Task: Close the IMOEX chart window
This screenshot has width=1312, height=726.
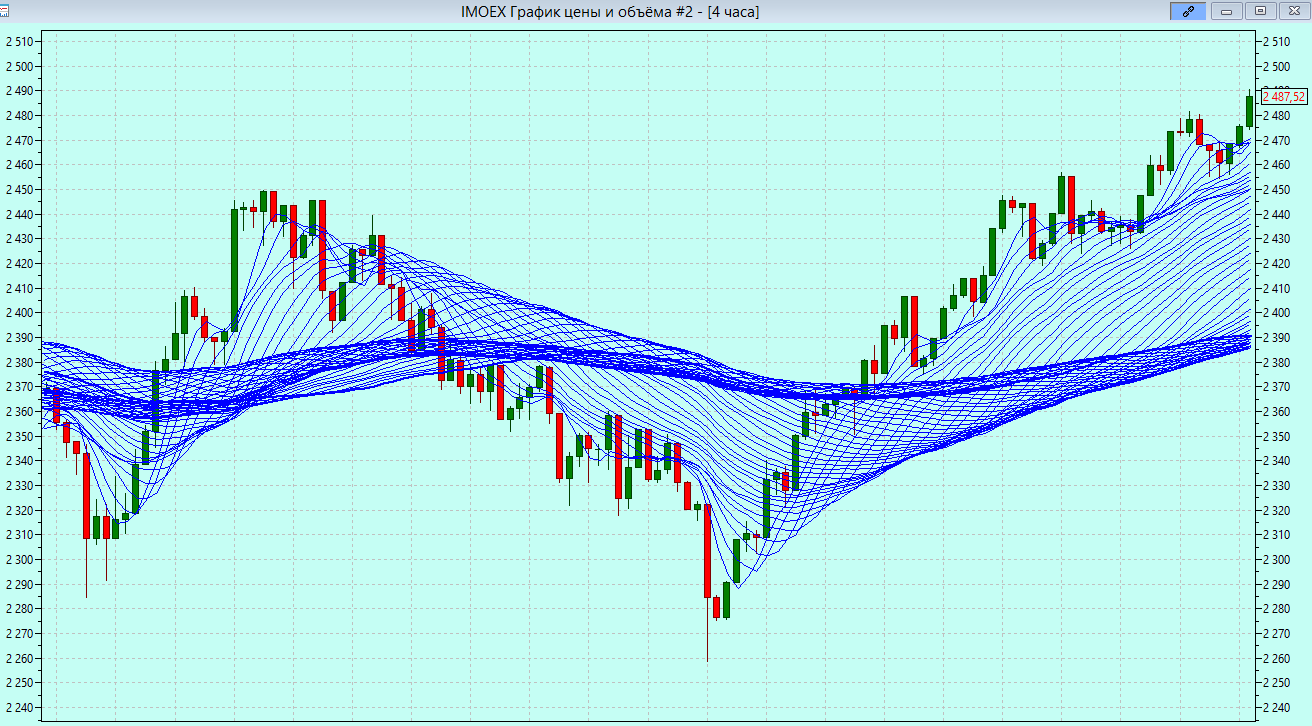Action: click(1293, 11)
